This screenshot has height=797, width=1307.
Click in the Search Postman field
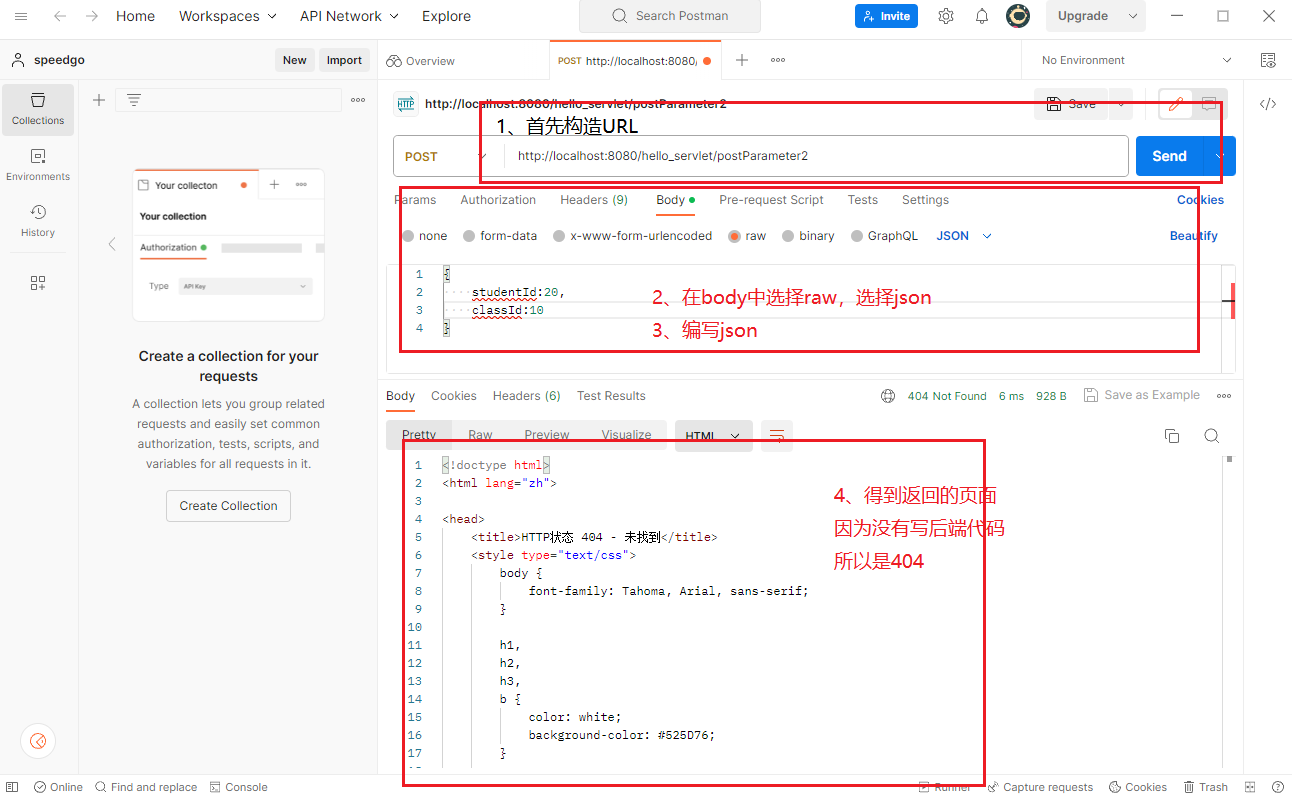pyautogui.click(x=670, y=16)
